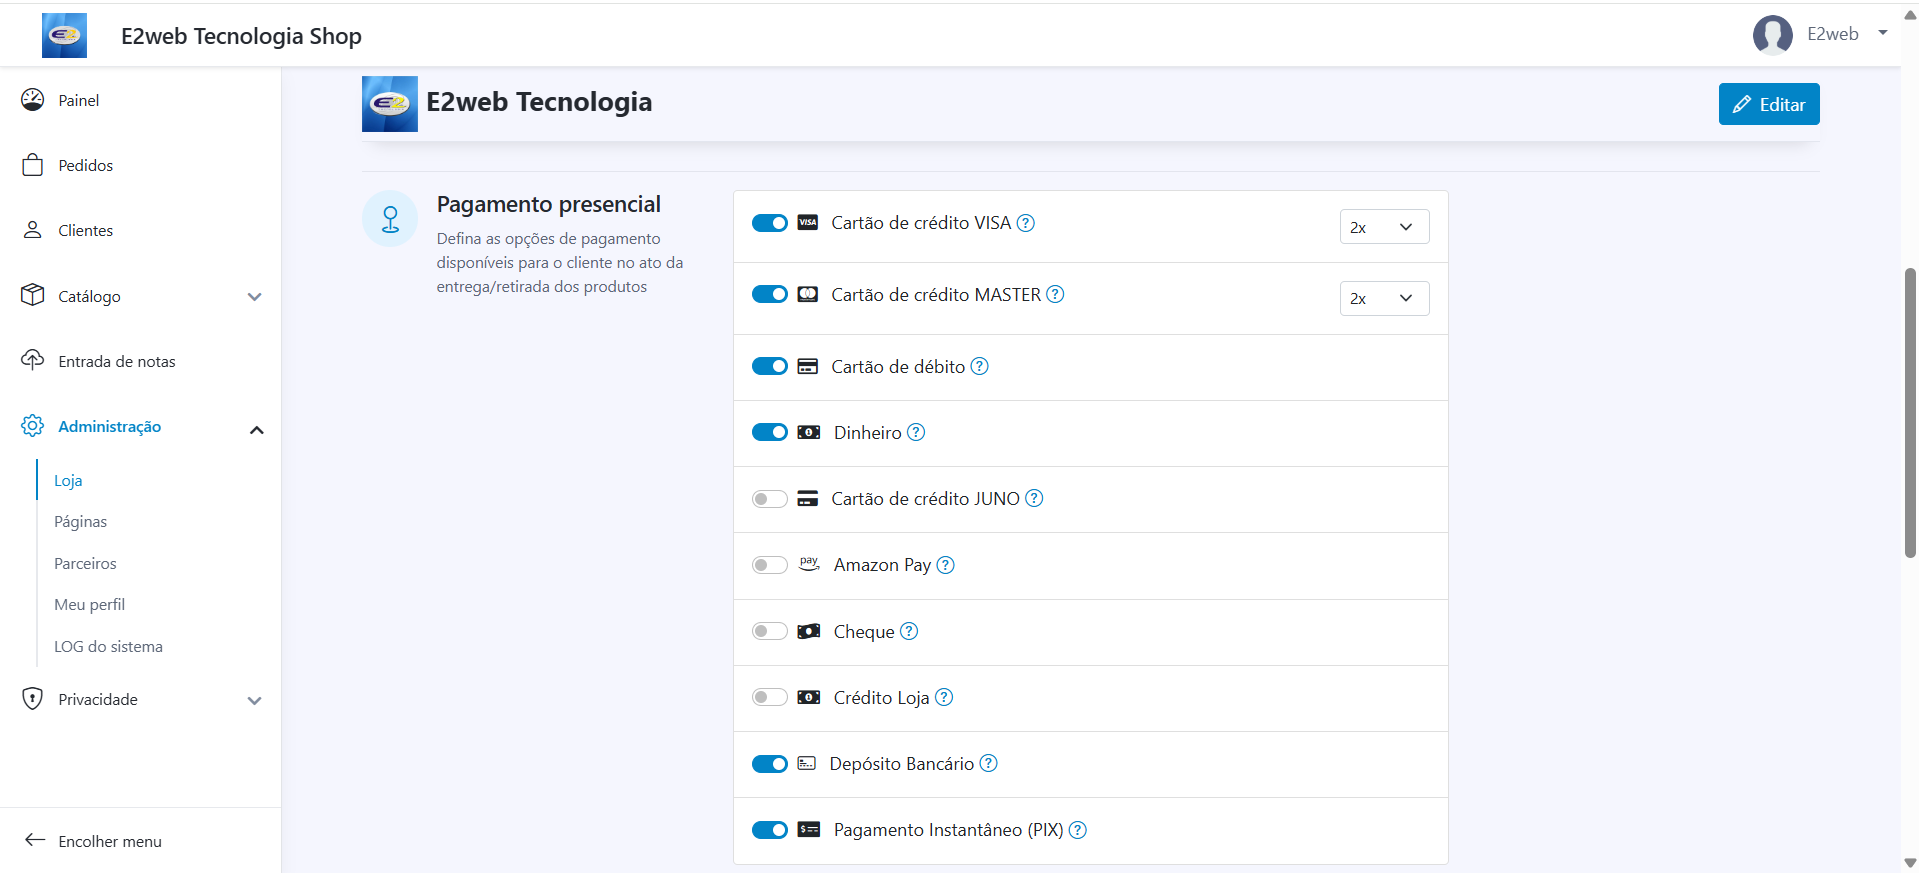The height and width of the screenshot is (873, 1919).
Task: Enable Crédito Loja toggle
Action: tap(770, 697)
